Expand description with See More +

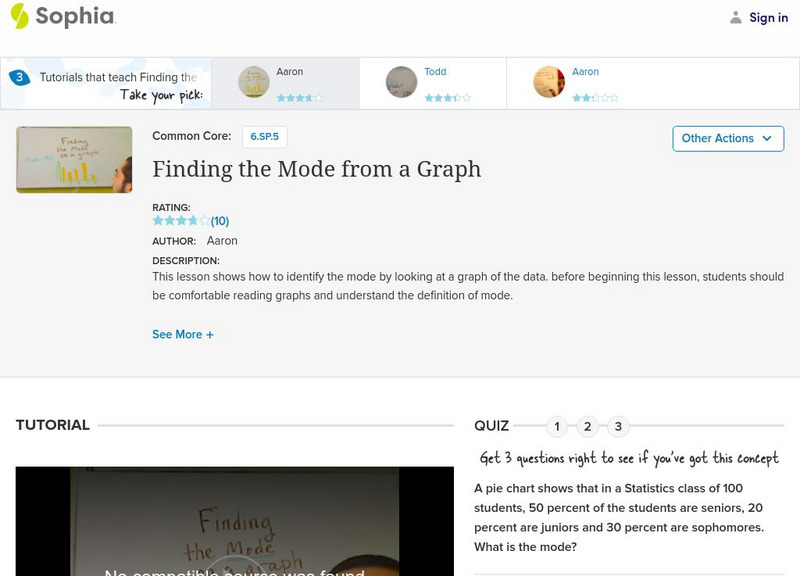tap(183, 335)
